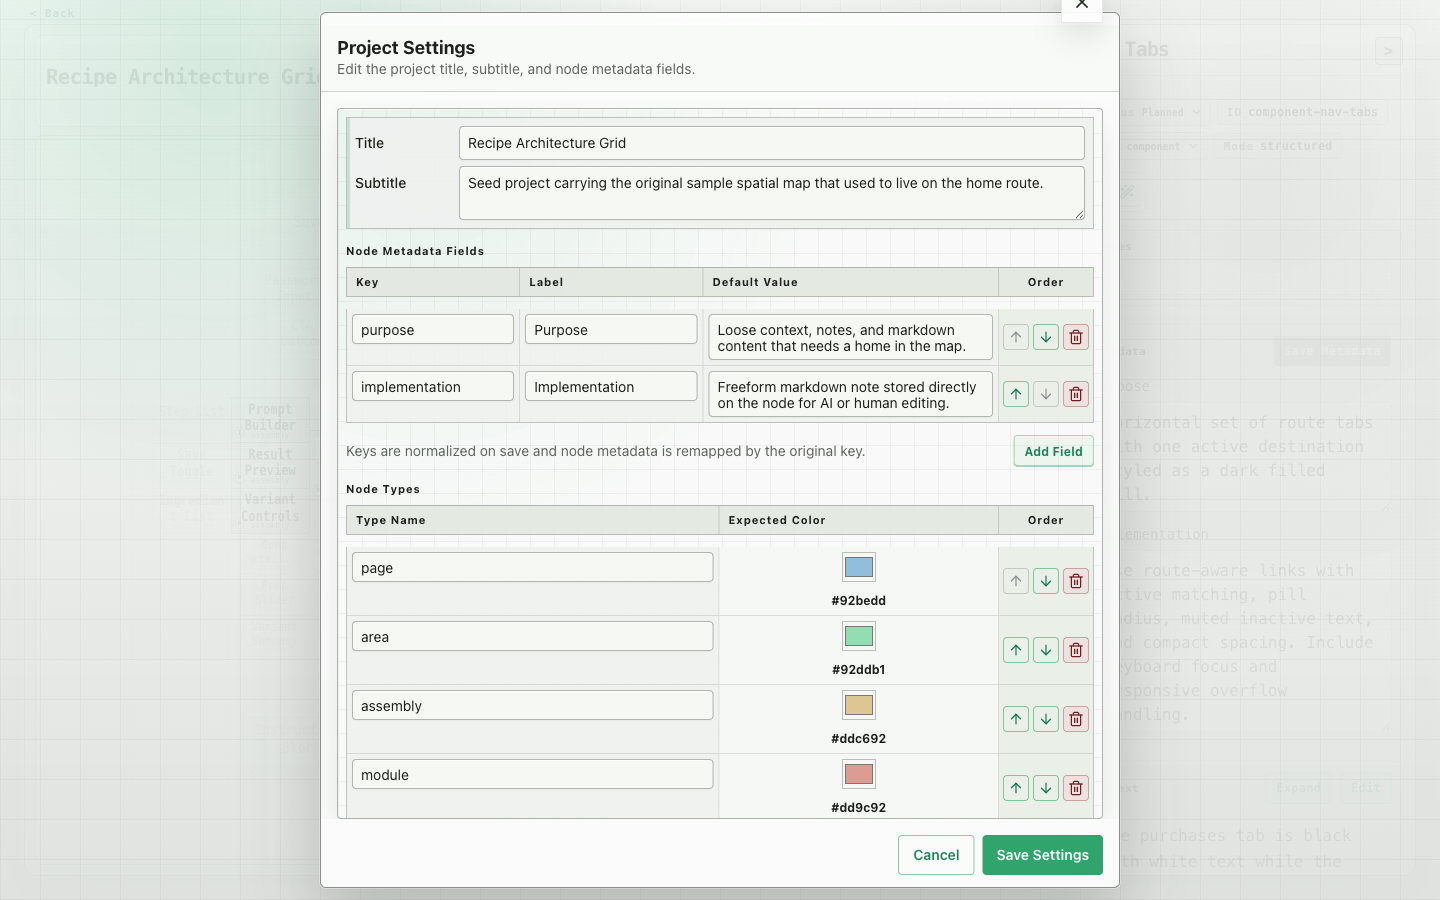Screen dimensions: 1440x900
Task: Delete the area node type
Action: pos(1076,650)
